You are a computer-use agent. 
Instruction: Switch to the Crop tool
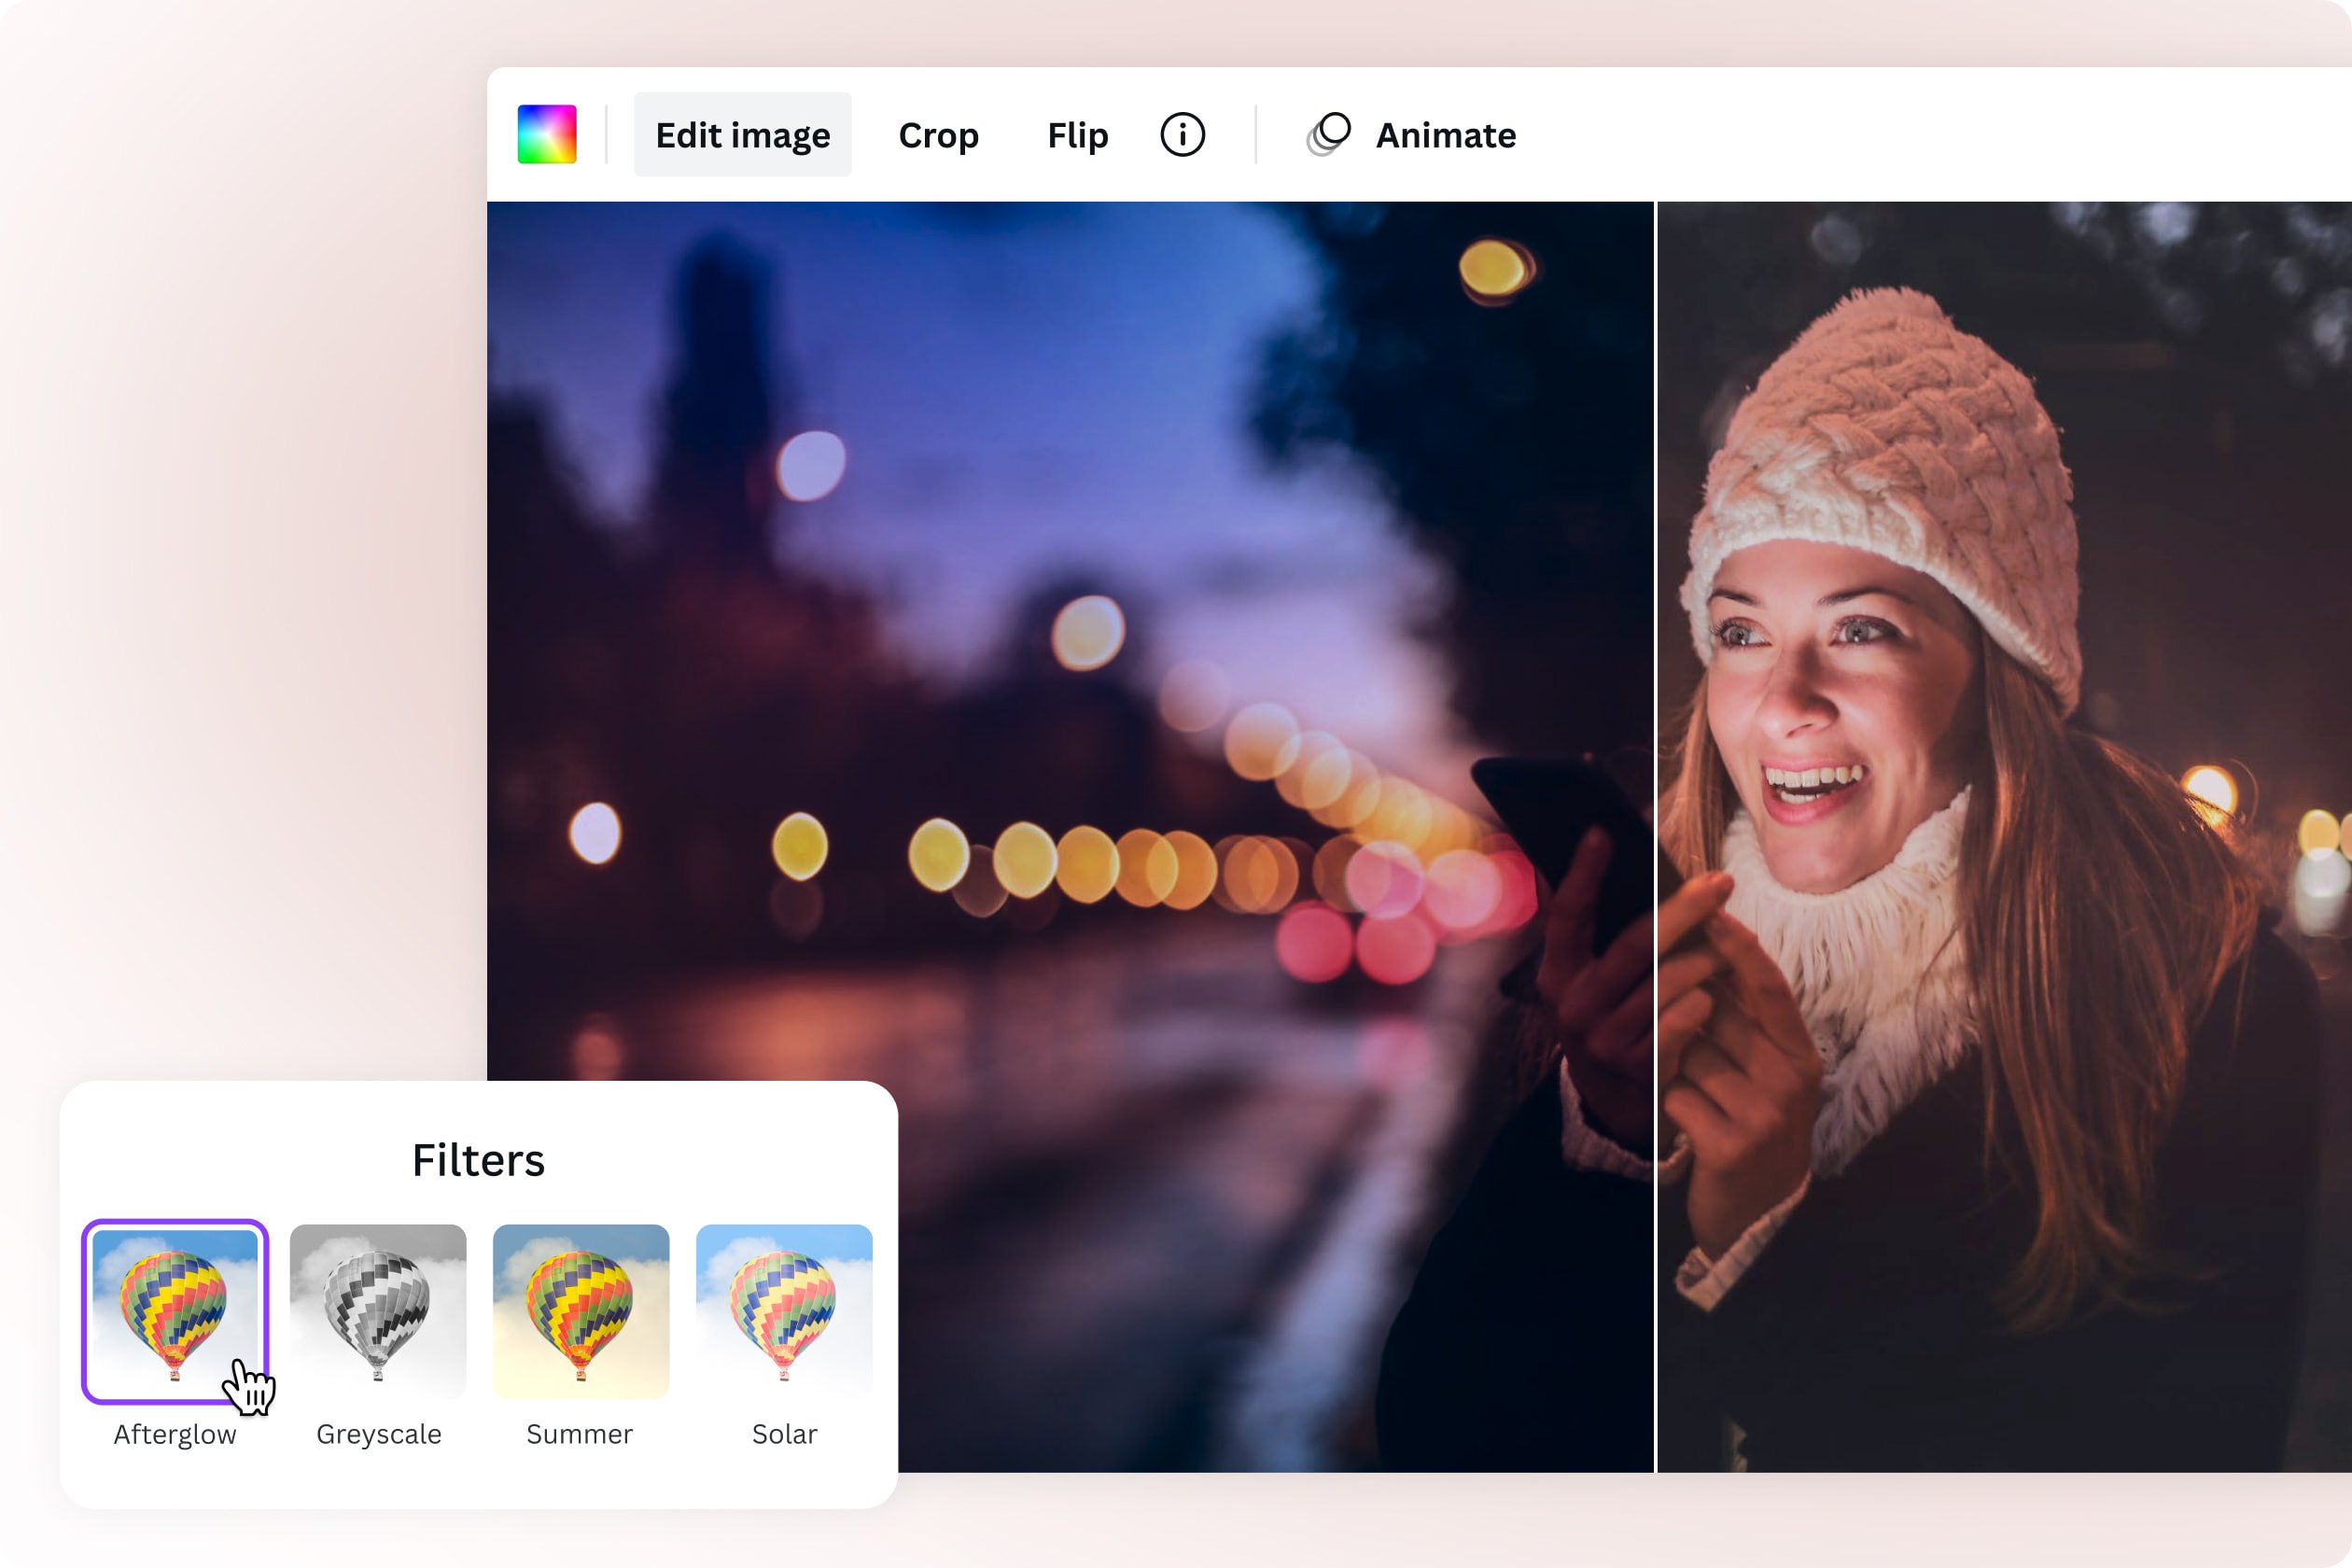[938, 134]
